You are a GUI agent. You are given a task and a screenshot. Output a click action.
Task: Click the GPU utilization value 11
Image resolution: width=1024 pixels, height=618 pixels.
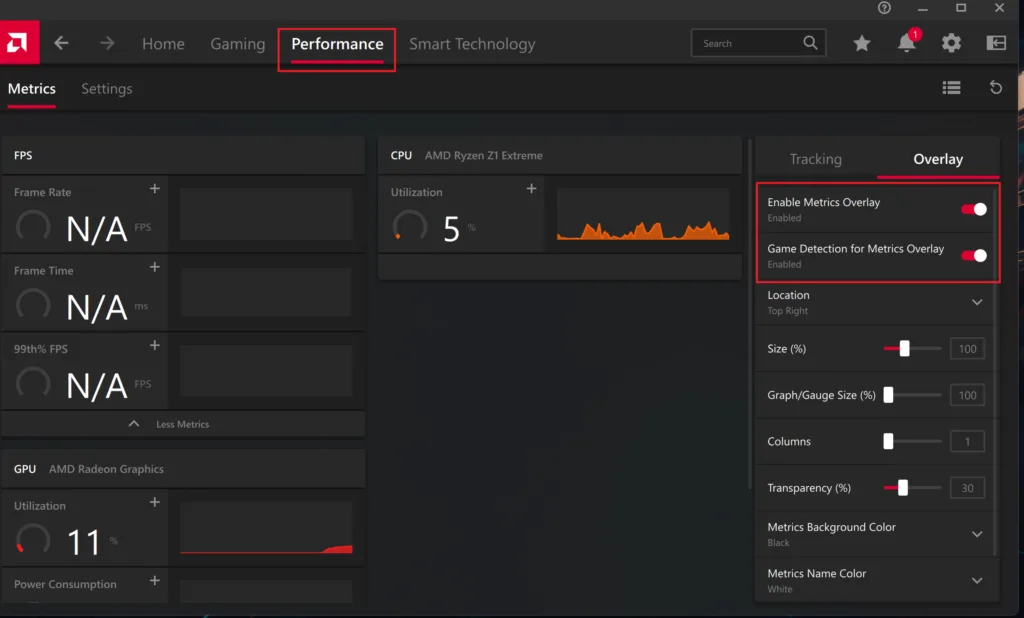(x=84, y=542)
